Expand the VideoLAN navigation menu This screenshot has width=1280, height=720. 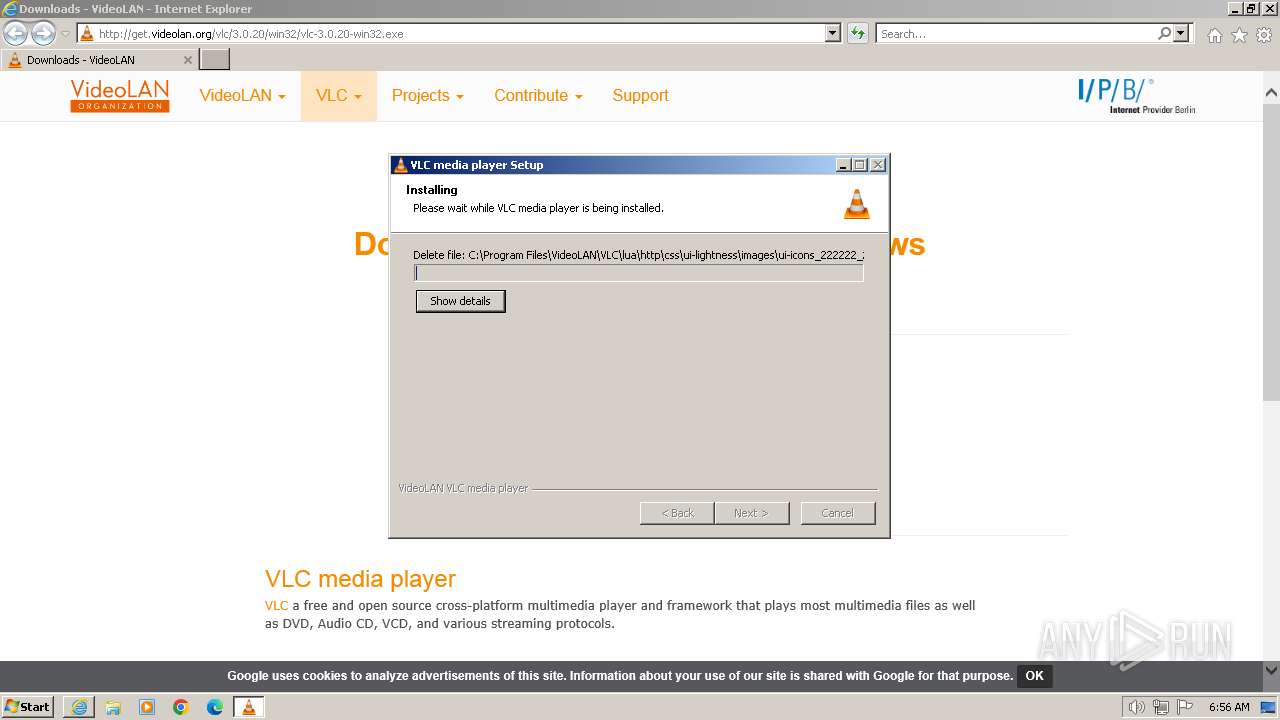coord(242,96)
